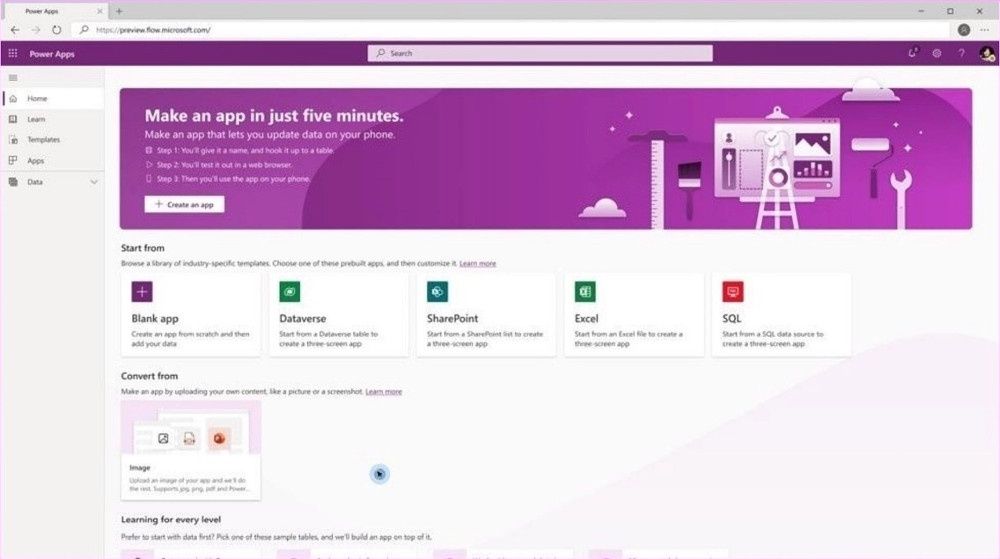Click the Power Apps browser tab

54,11
